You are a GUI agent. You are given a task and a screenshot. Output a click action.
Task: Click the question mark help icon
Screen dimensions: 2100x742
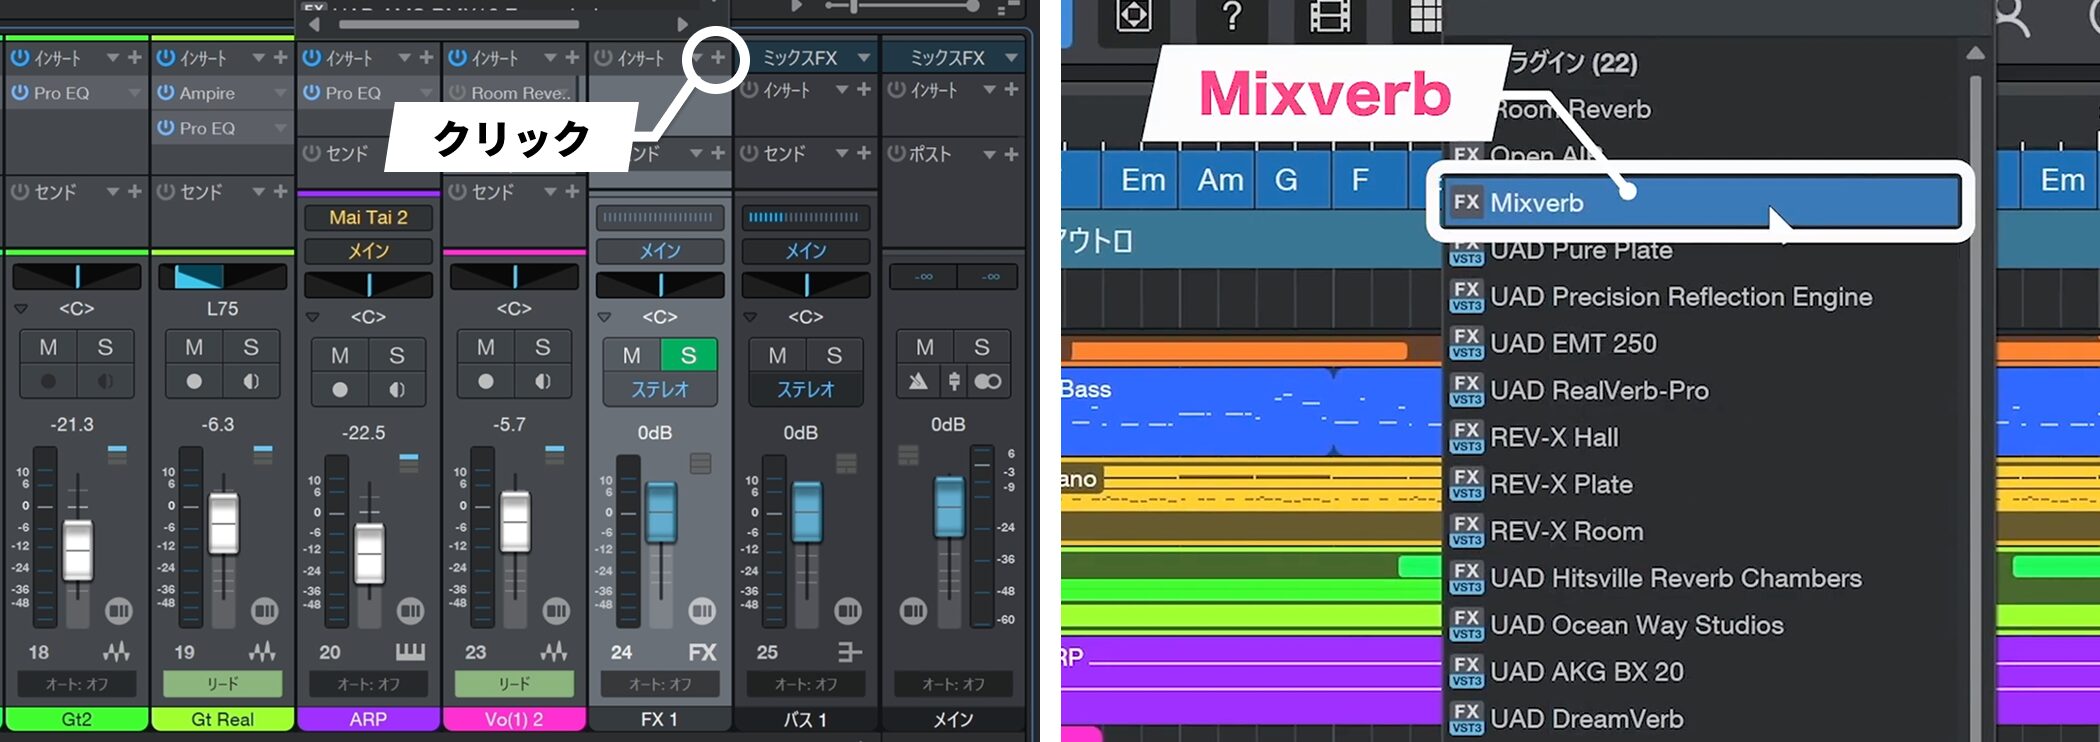pos(1232,17)
